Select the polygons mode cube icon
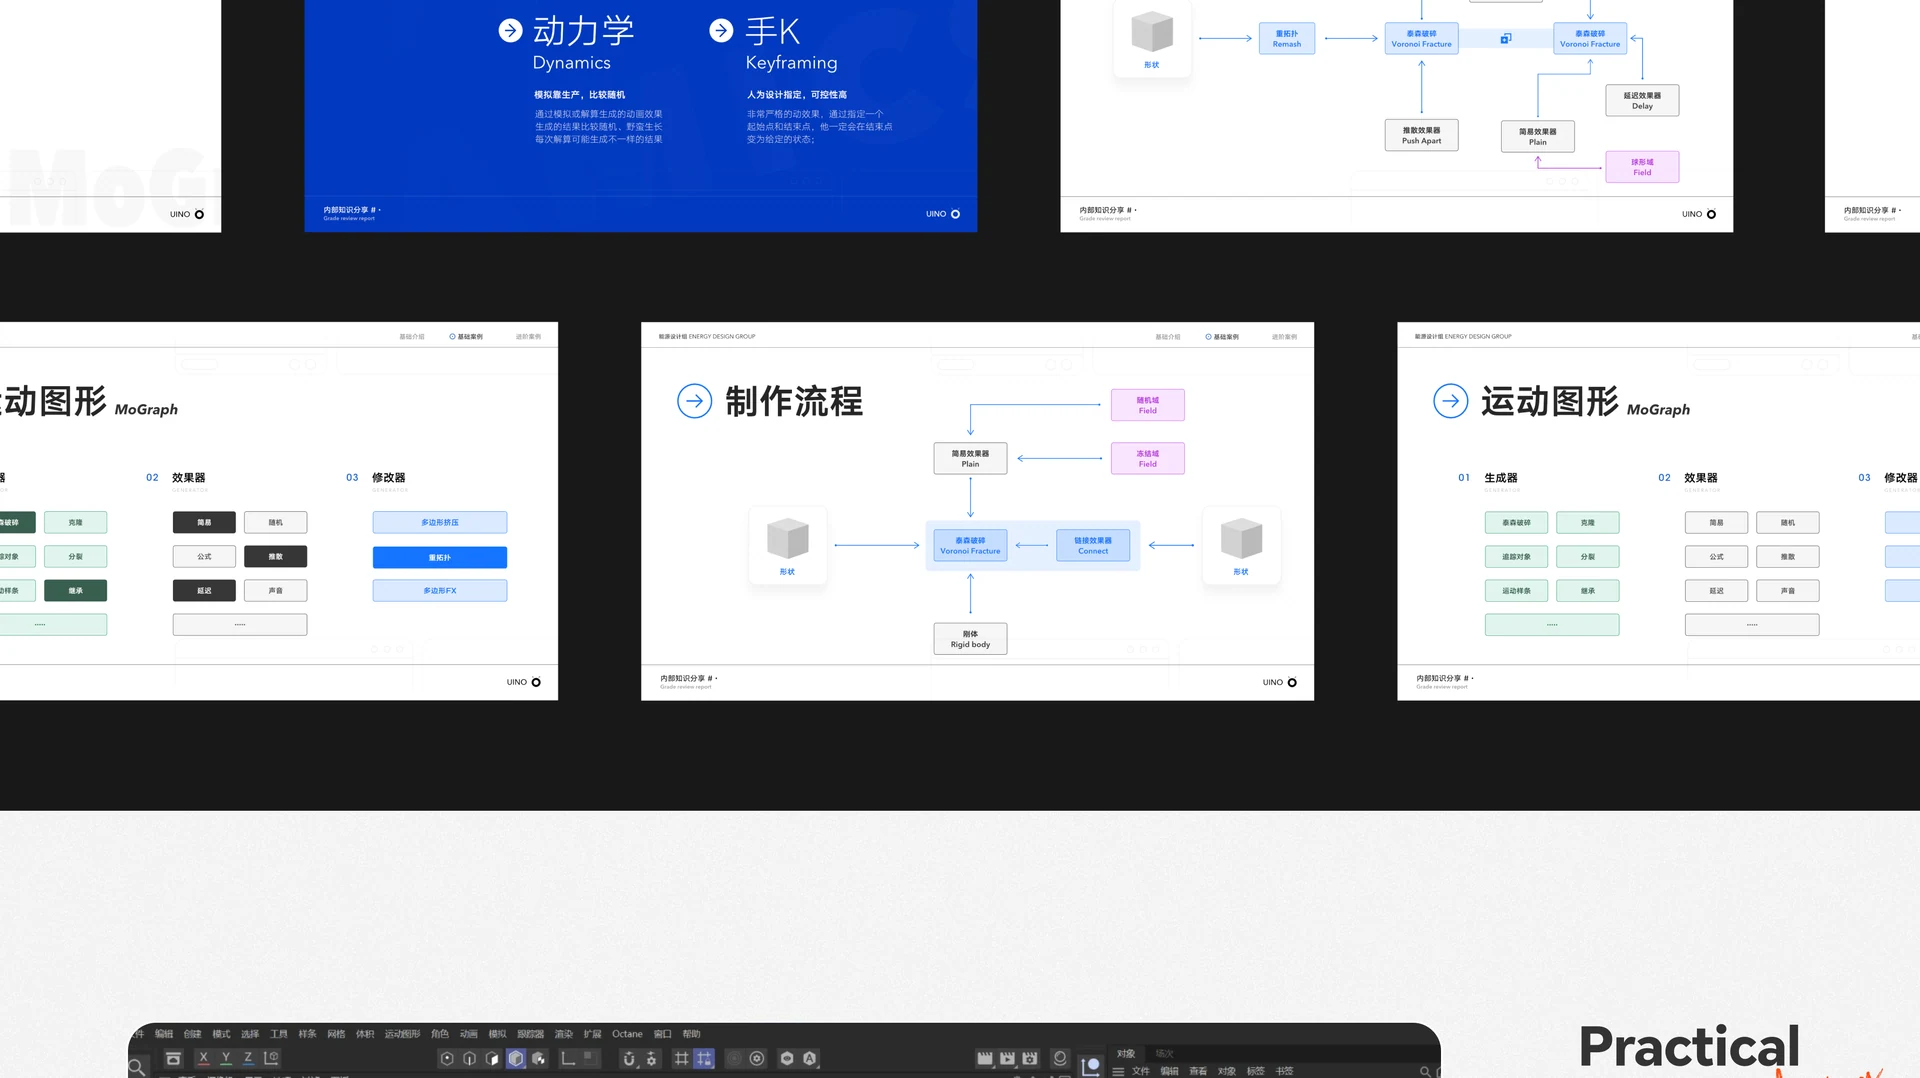This screenshot has width=1920, height=1078. point(493,1058)
